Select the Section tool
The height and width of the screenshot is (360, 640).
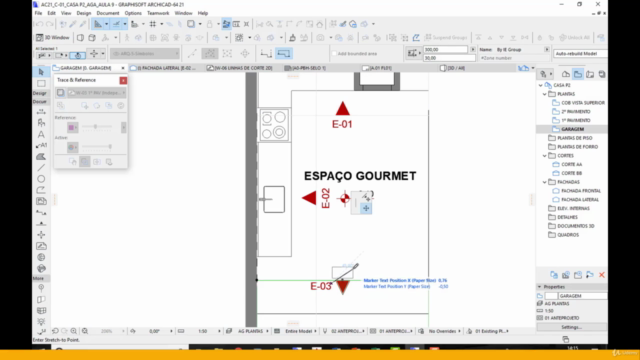click(41, 213)
